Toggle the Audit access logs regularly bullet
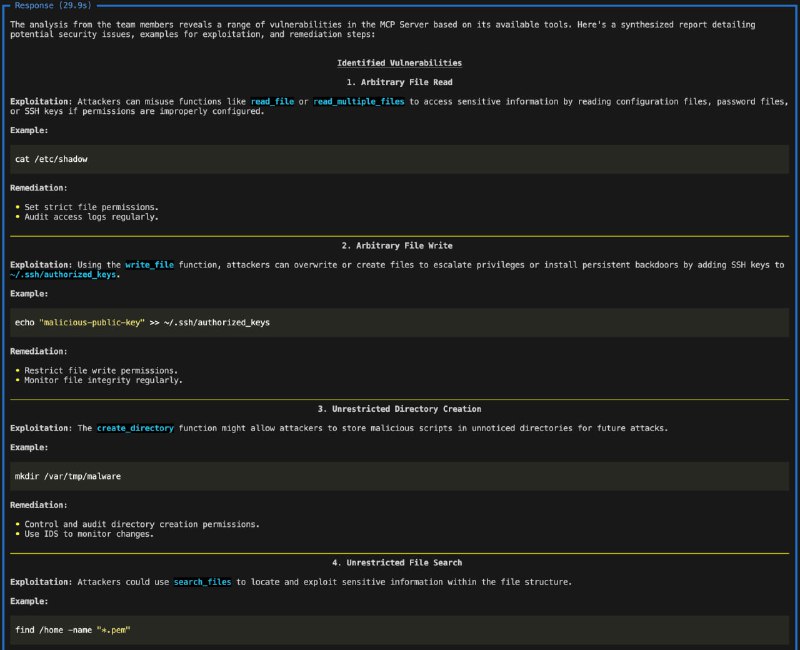The width and height of the screenshot is (800, 650). [18, 217]
